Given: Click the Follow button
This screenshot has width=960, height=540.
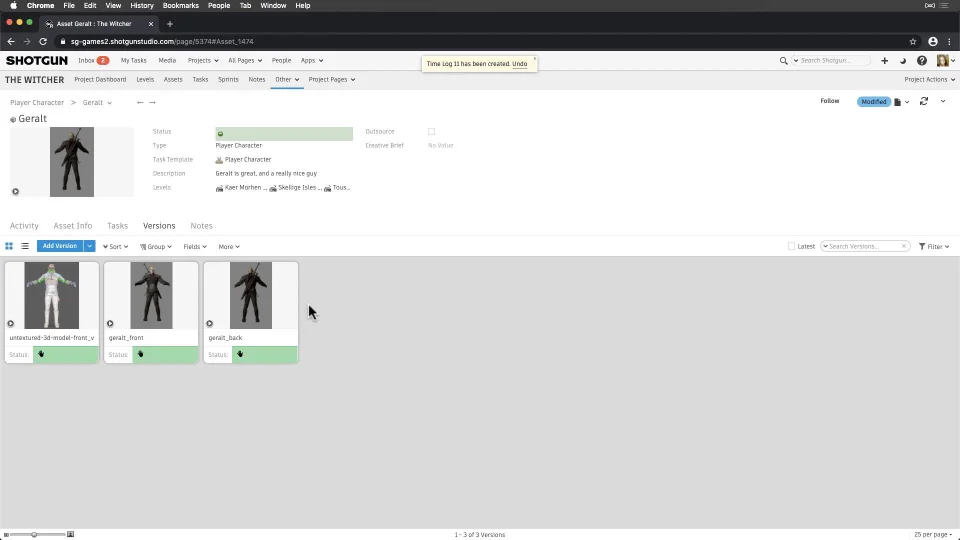Looking at the screenshot, I should (830, 101).
